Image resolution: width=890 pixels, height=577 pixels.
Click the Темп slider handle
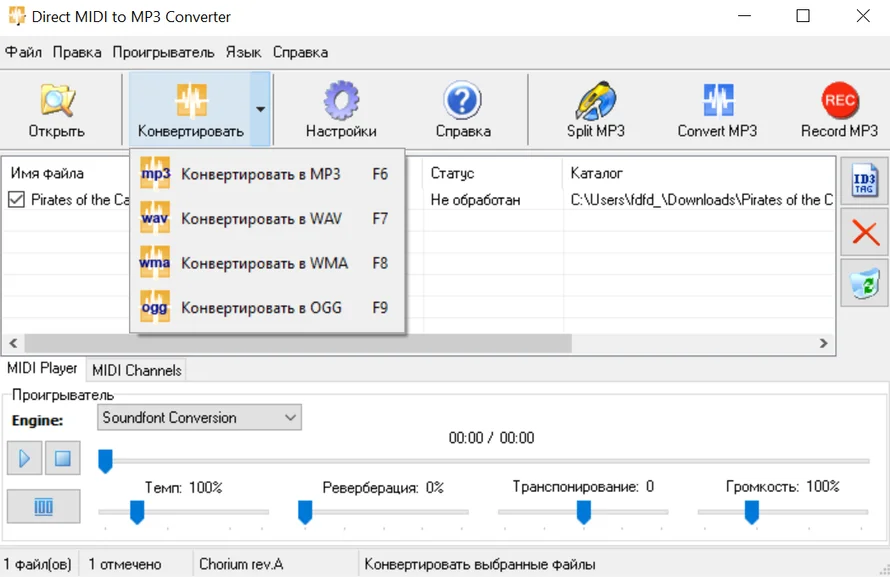(x=137, y=512)
